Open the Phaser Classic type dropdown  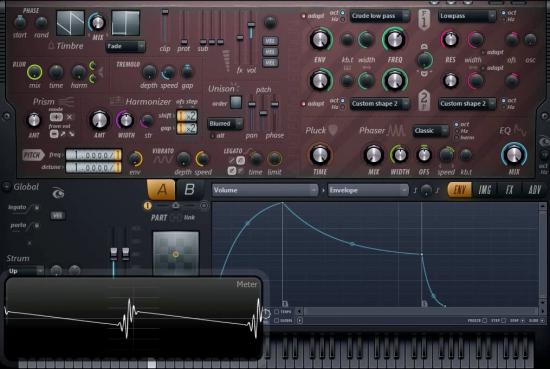(430, 130)
